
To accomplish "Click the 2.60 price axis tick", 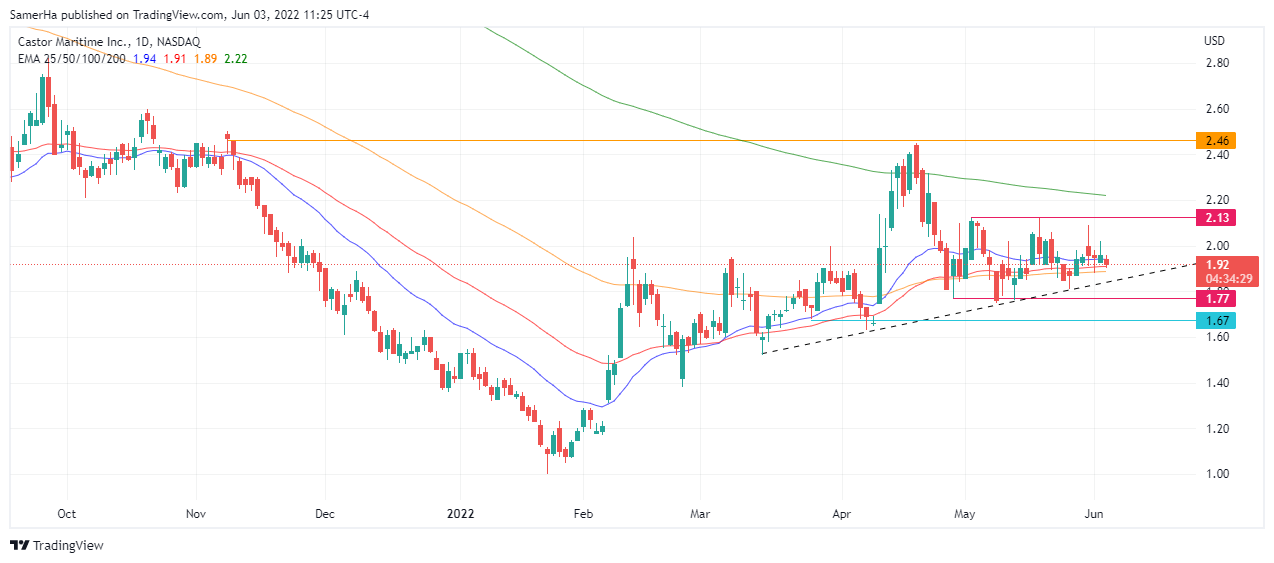I will coord(1217,108).
